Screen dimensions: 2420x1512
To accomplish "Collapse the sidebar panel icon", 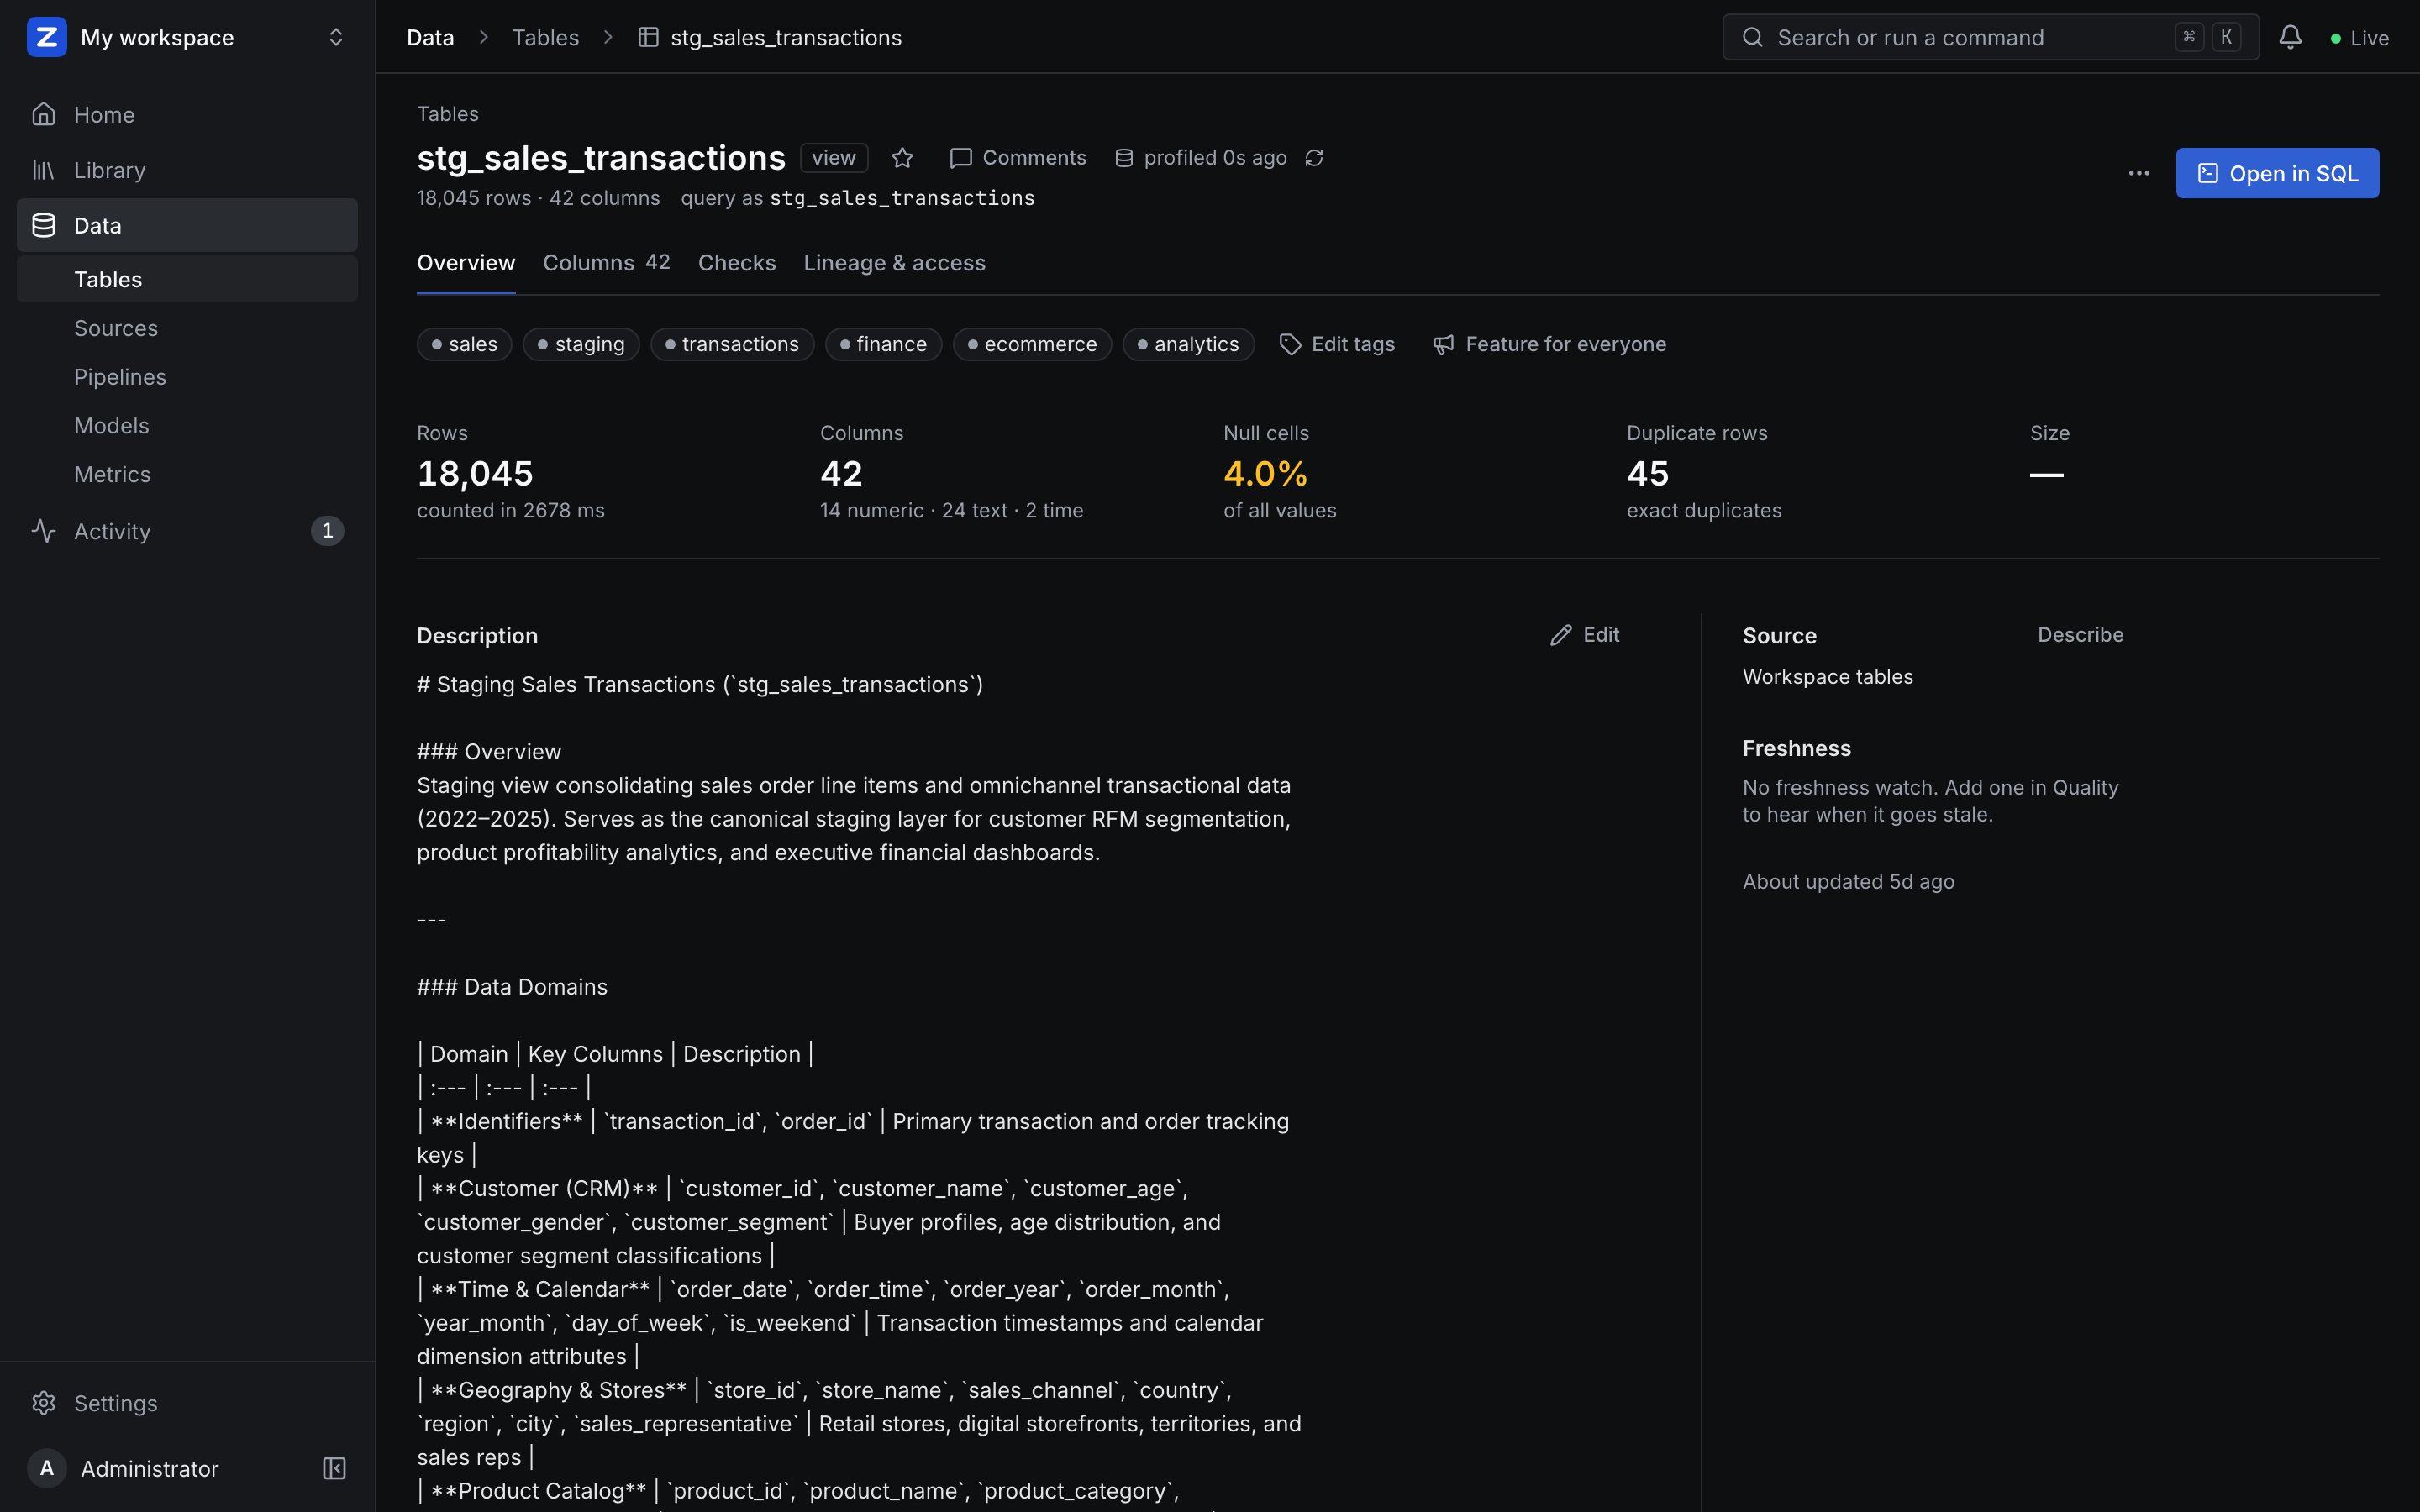I will click(334, 1468).
